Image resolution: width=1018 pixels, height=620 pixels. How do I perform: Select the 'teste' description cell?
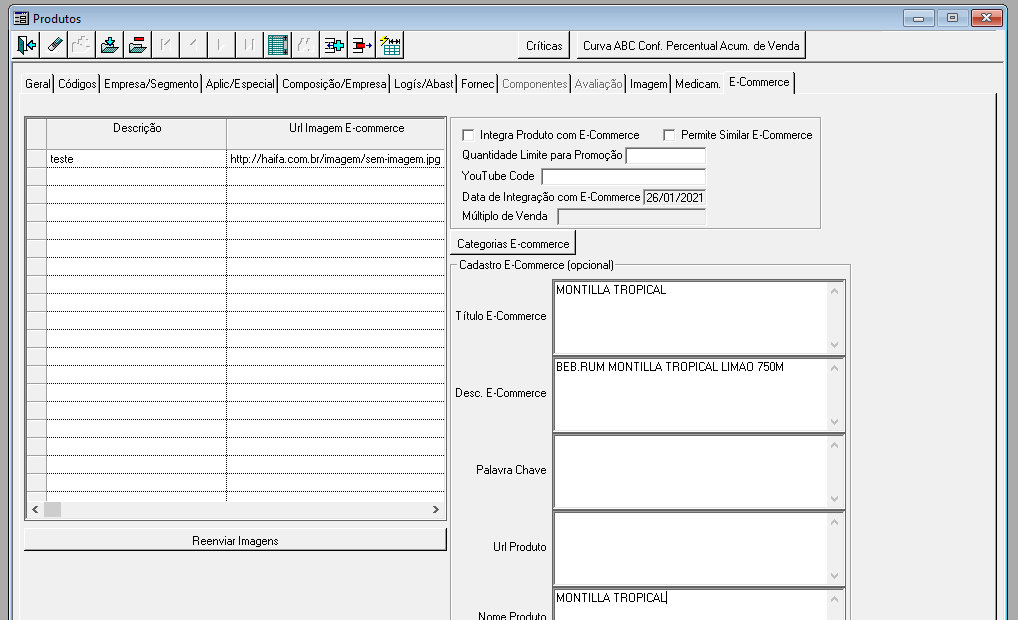pyautogui.click(x=136, y=159)
